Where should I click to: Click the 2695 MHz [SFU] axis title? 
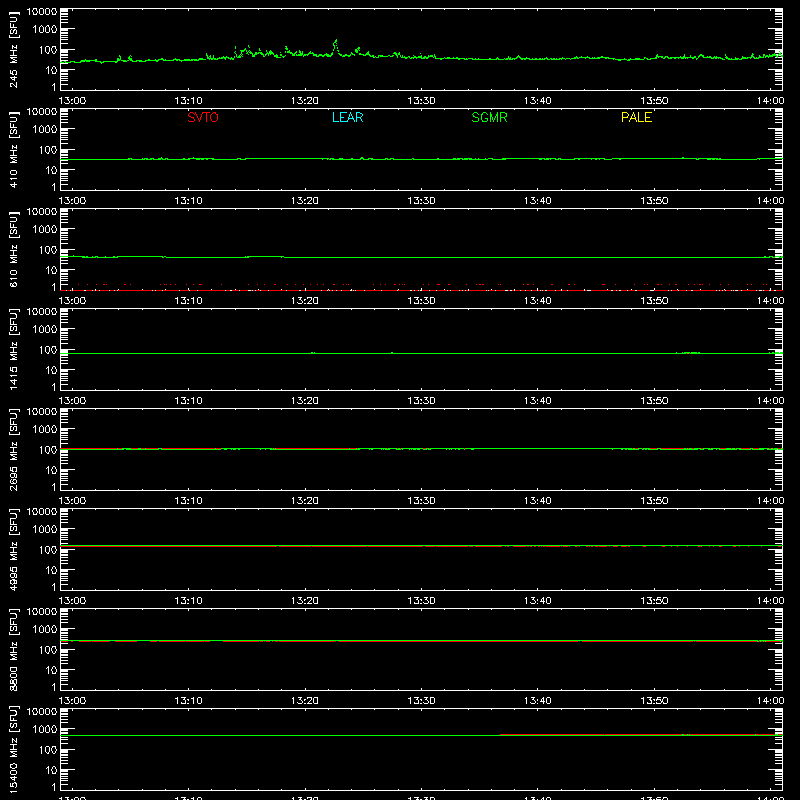click(13, 449)
